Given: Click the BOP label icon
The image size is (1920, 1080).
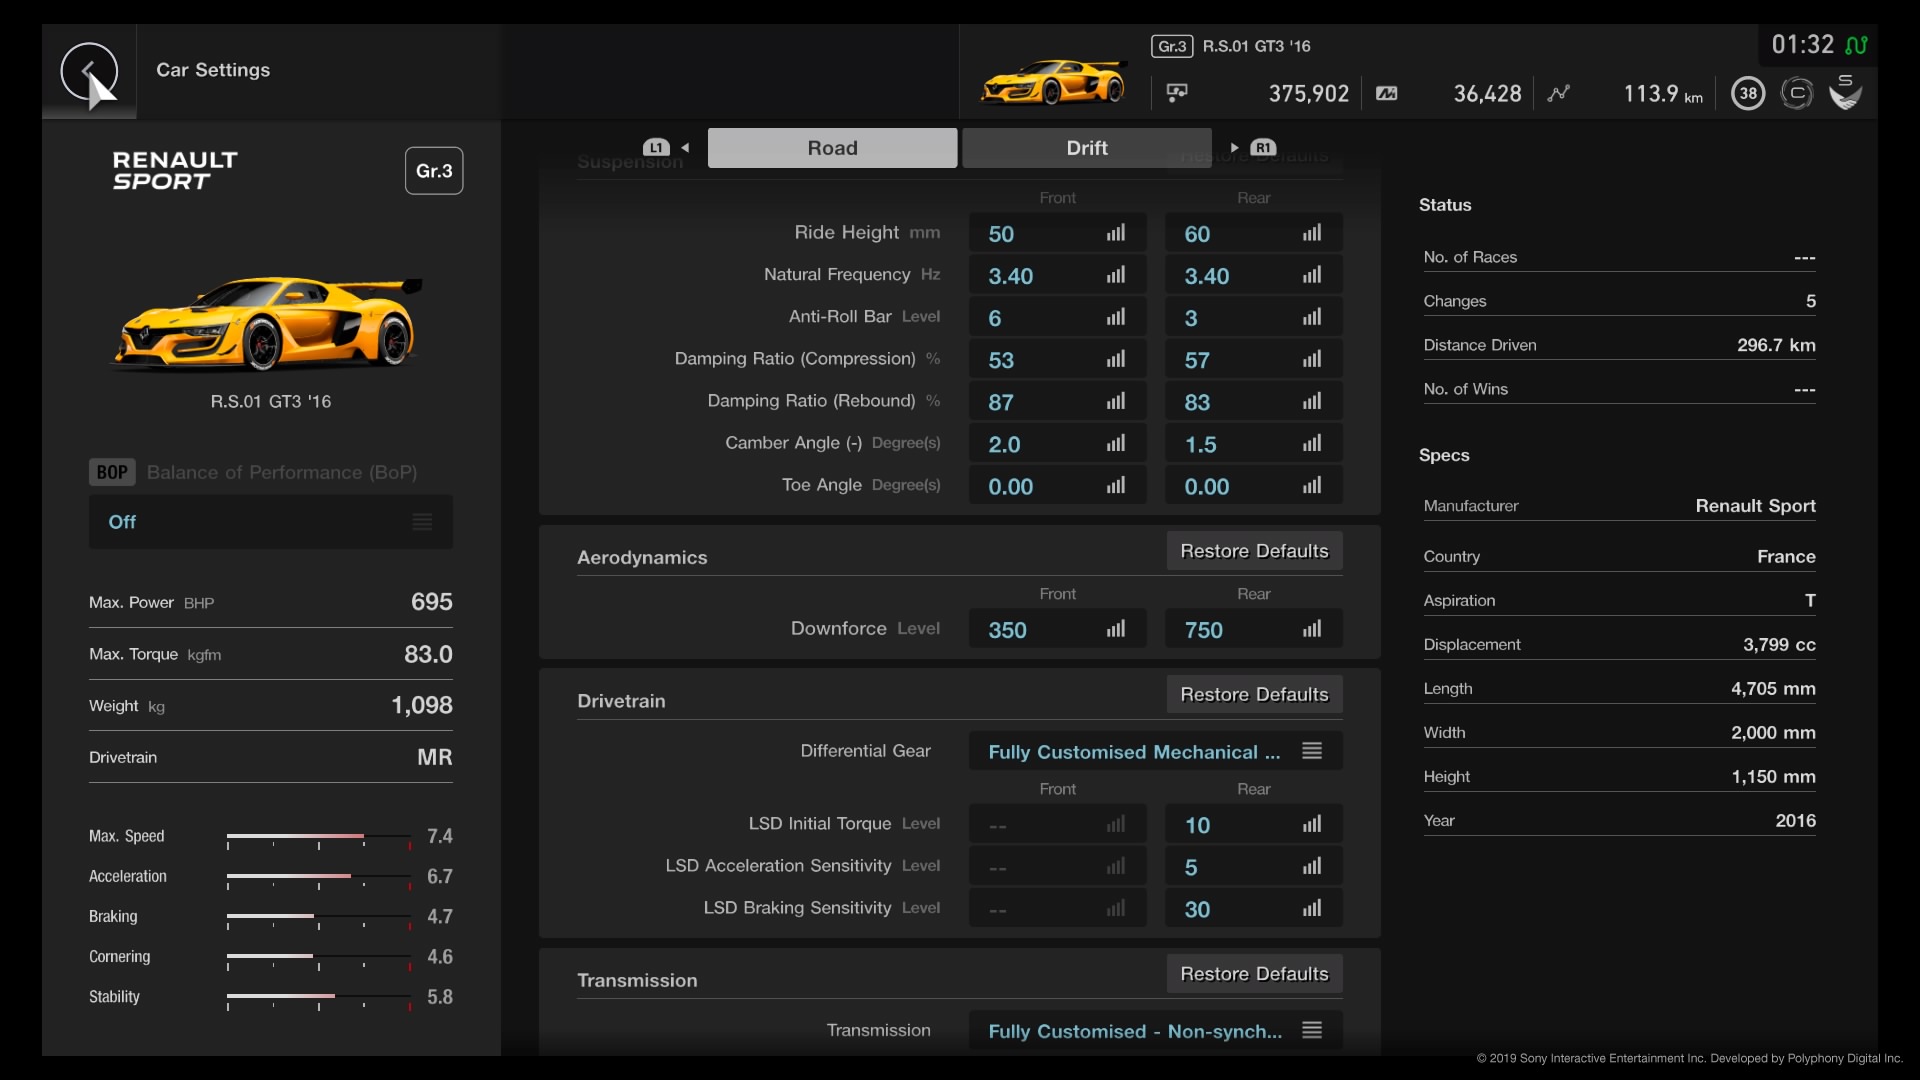Looking at the screenshot, I should [112, 472].
